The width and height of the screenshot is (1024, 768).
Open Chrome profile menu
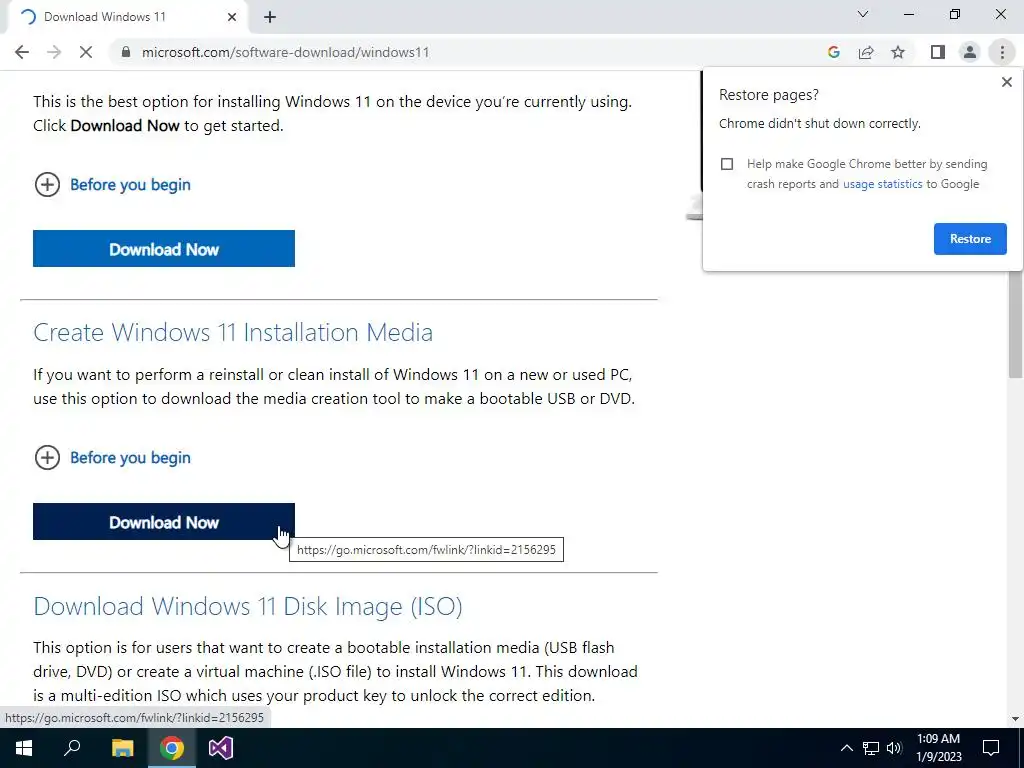pos(970,52)
